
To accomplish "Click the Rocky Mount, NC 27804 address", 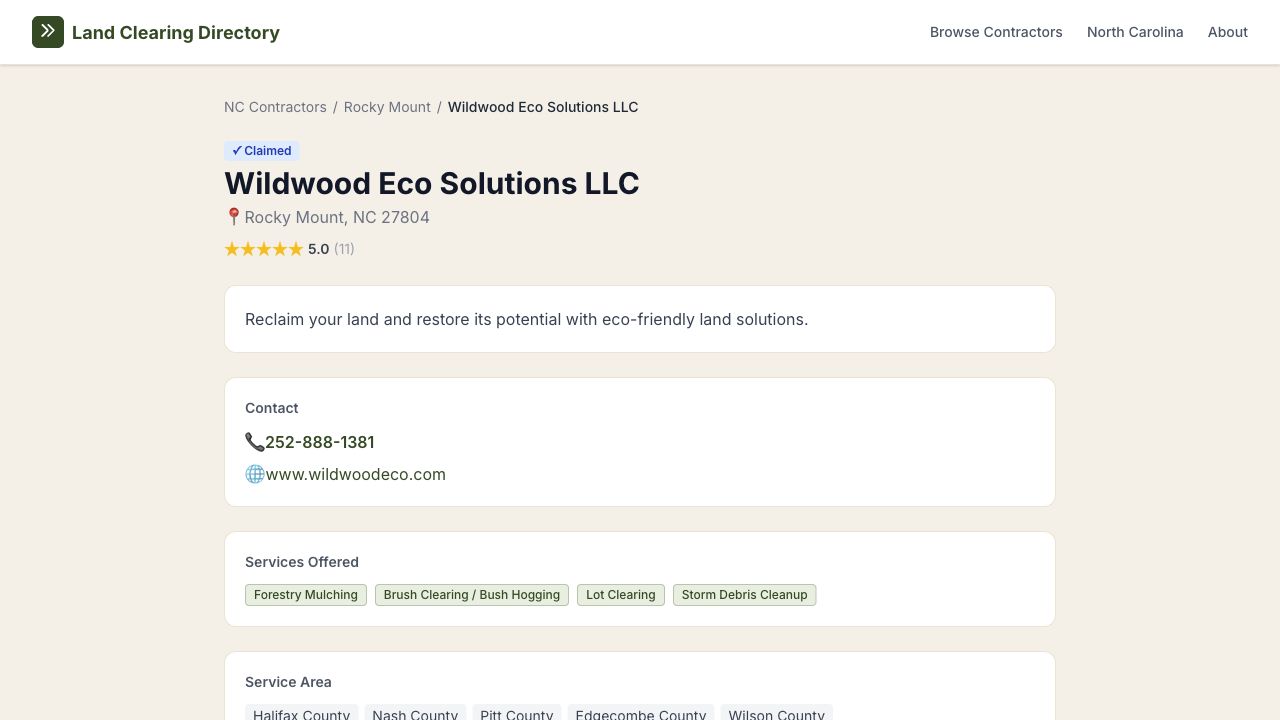I will coord(337,217).
